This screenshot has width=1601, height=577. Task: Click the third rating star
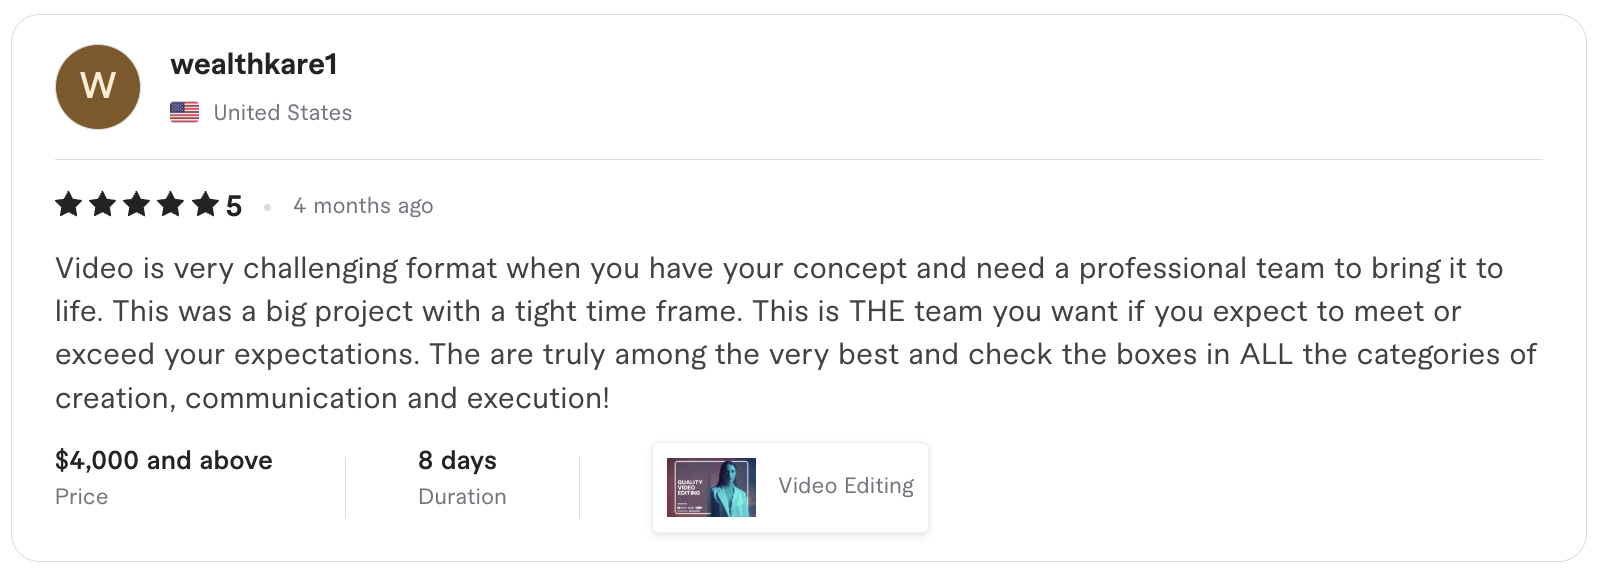coord(137,205)
